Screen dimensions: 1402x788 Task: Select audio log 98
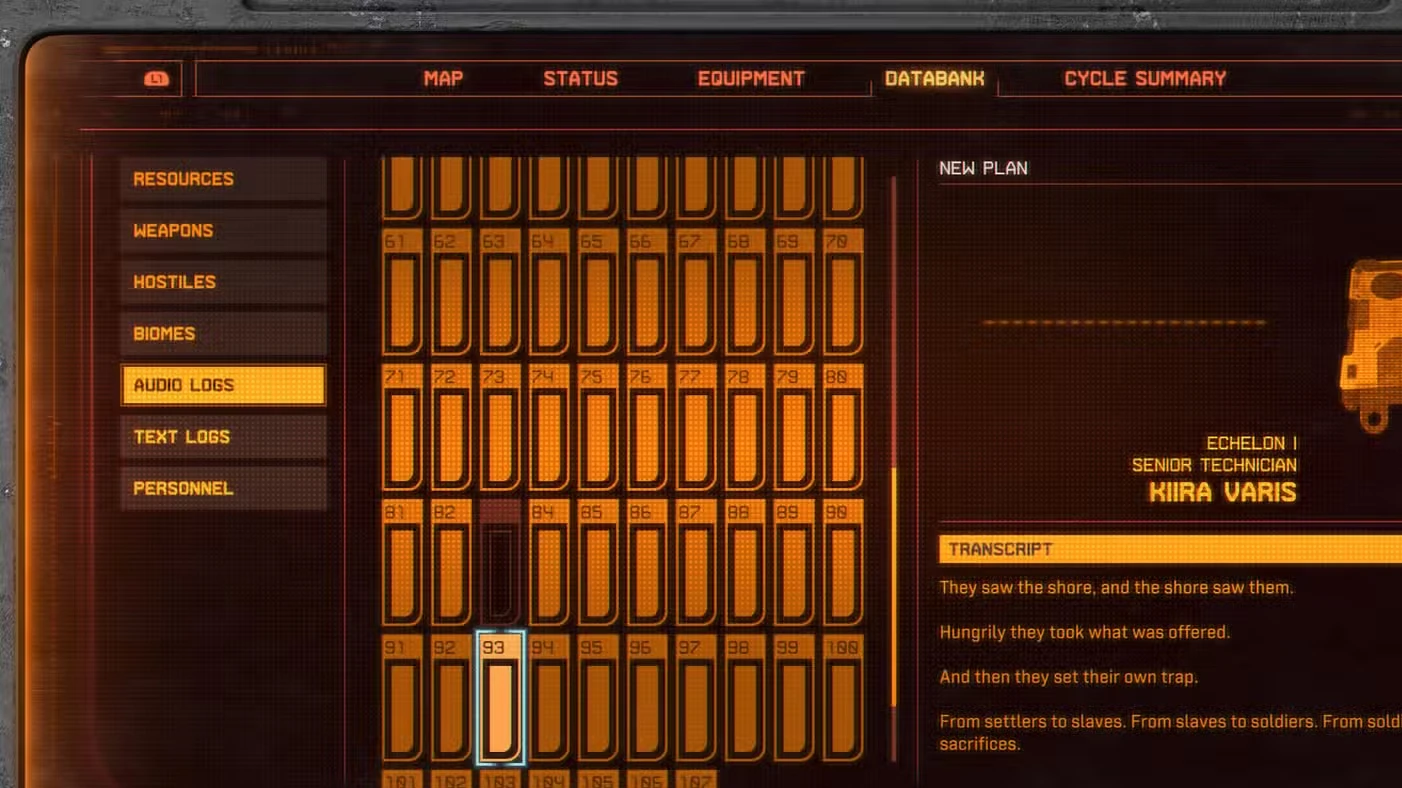(745, 698)
